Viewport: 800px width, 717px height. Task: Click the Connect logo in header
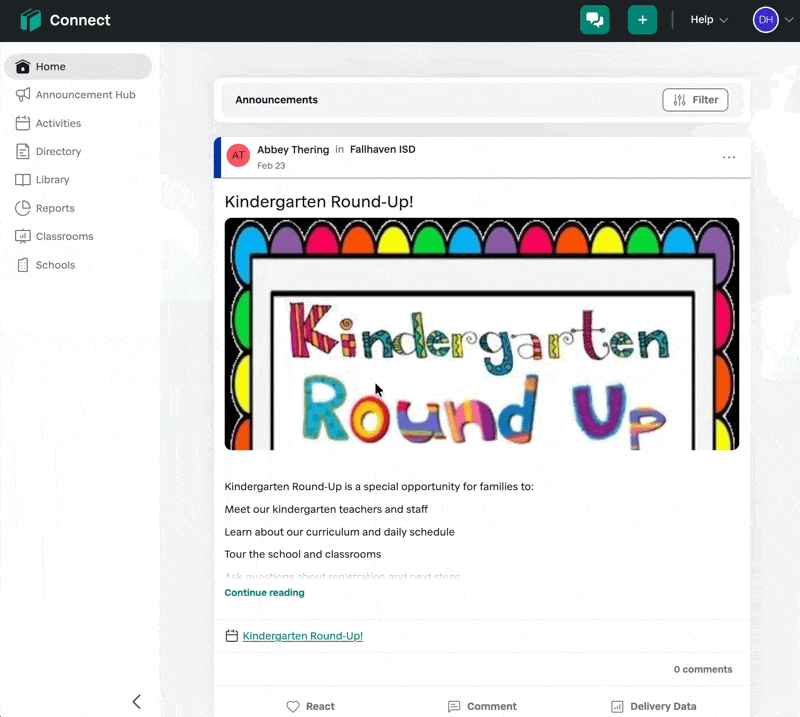(x=32, y=20)
